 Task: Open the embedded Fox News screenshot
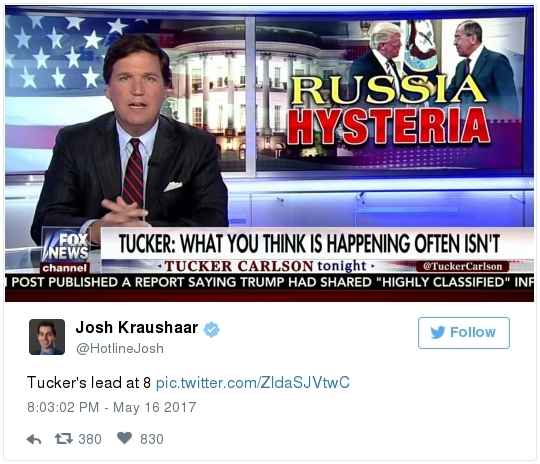click(270, 154)
